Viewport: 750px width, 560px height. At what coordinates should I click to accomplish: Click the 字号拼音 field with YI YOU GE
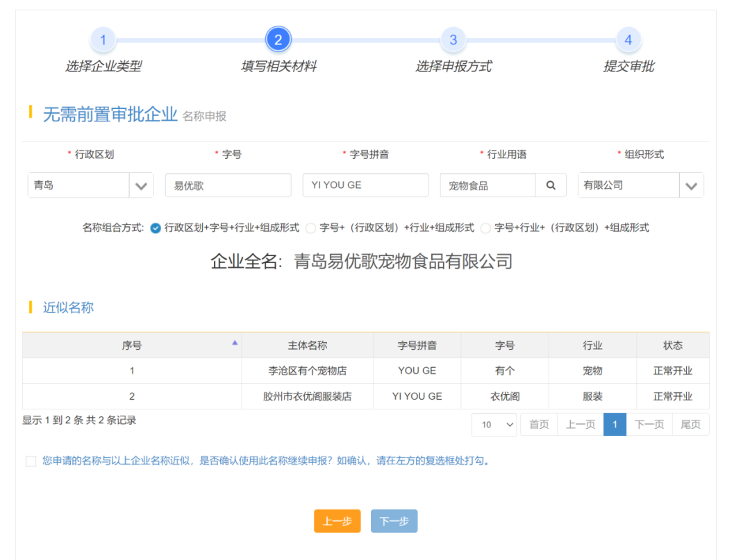(365, 185)
